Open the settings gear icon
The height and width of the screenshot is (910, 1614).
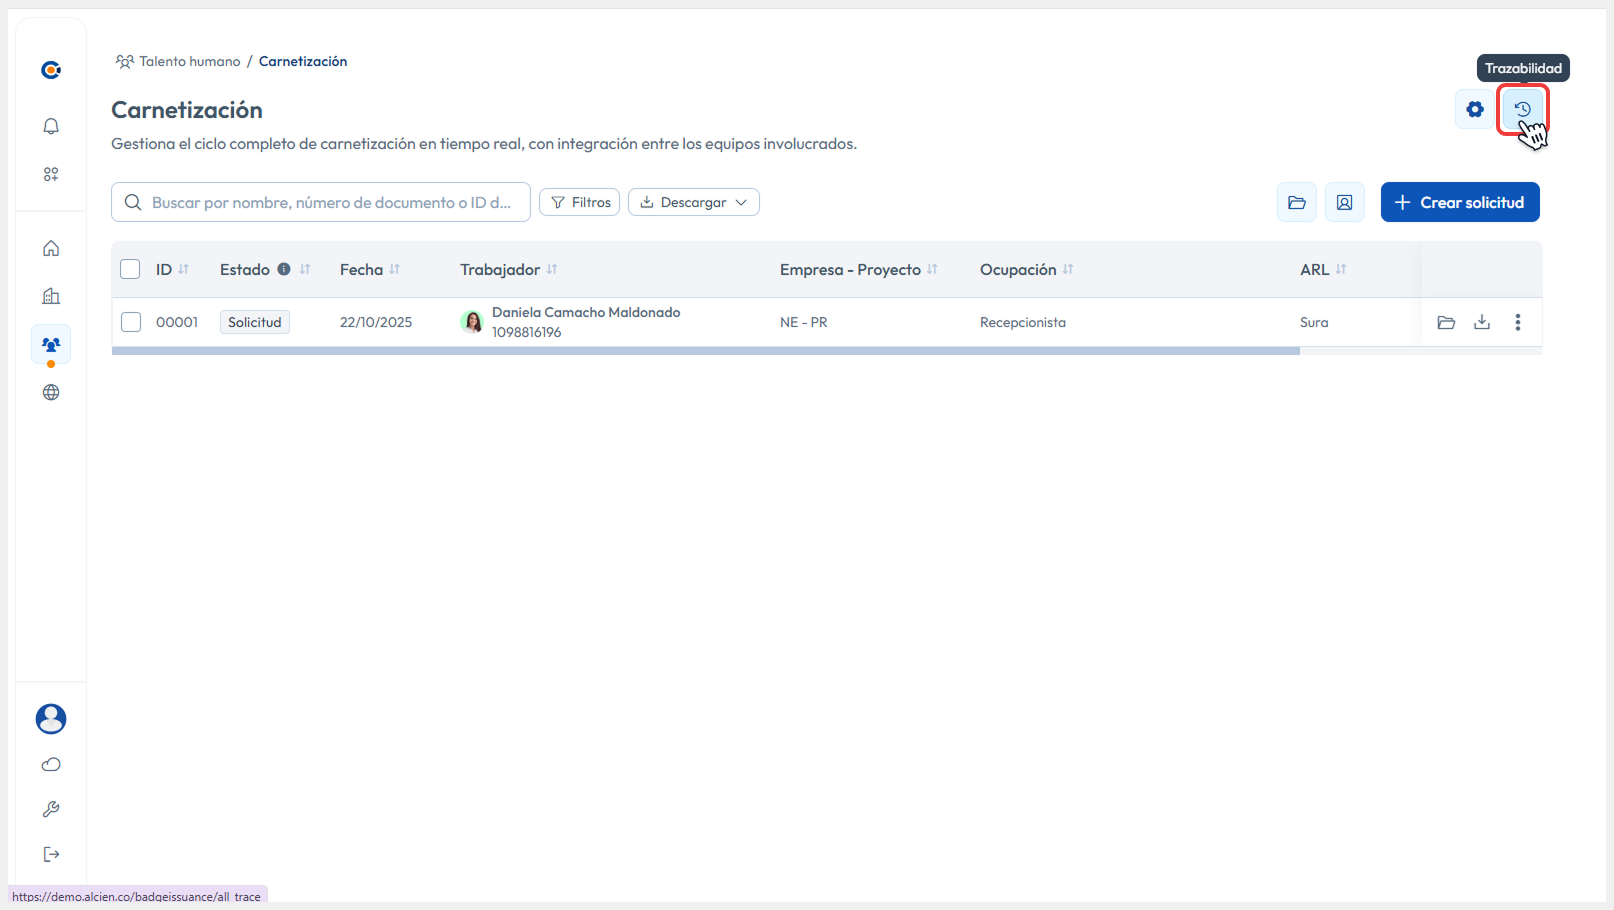click(x=1474, y=109)
